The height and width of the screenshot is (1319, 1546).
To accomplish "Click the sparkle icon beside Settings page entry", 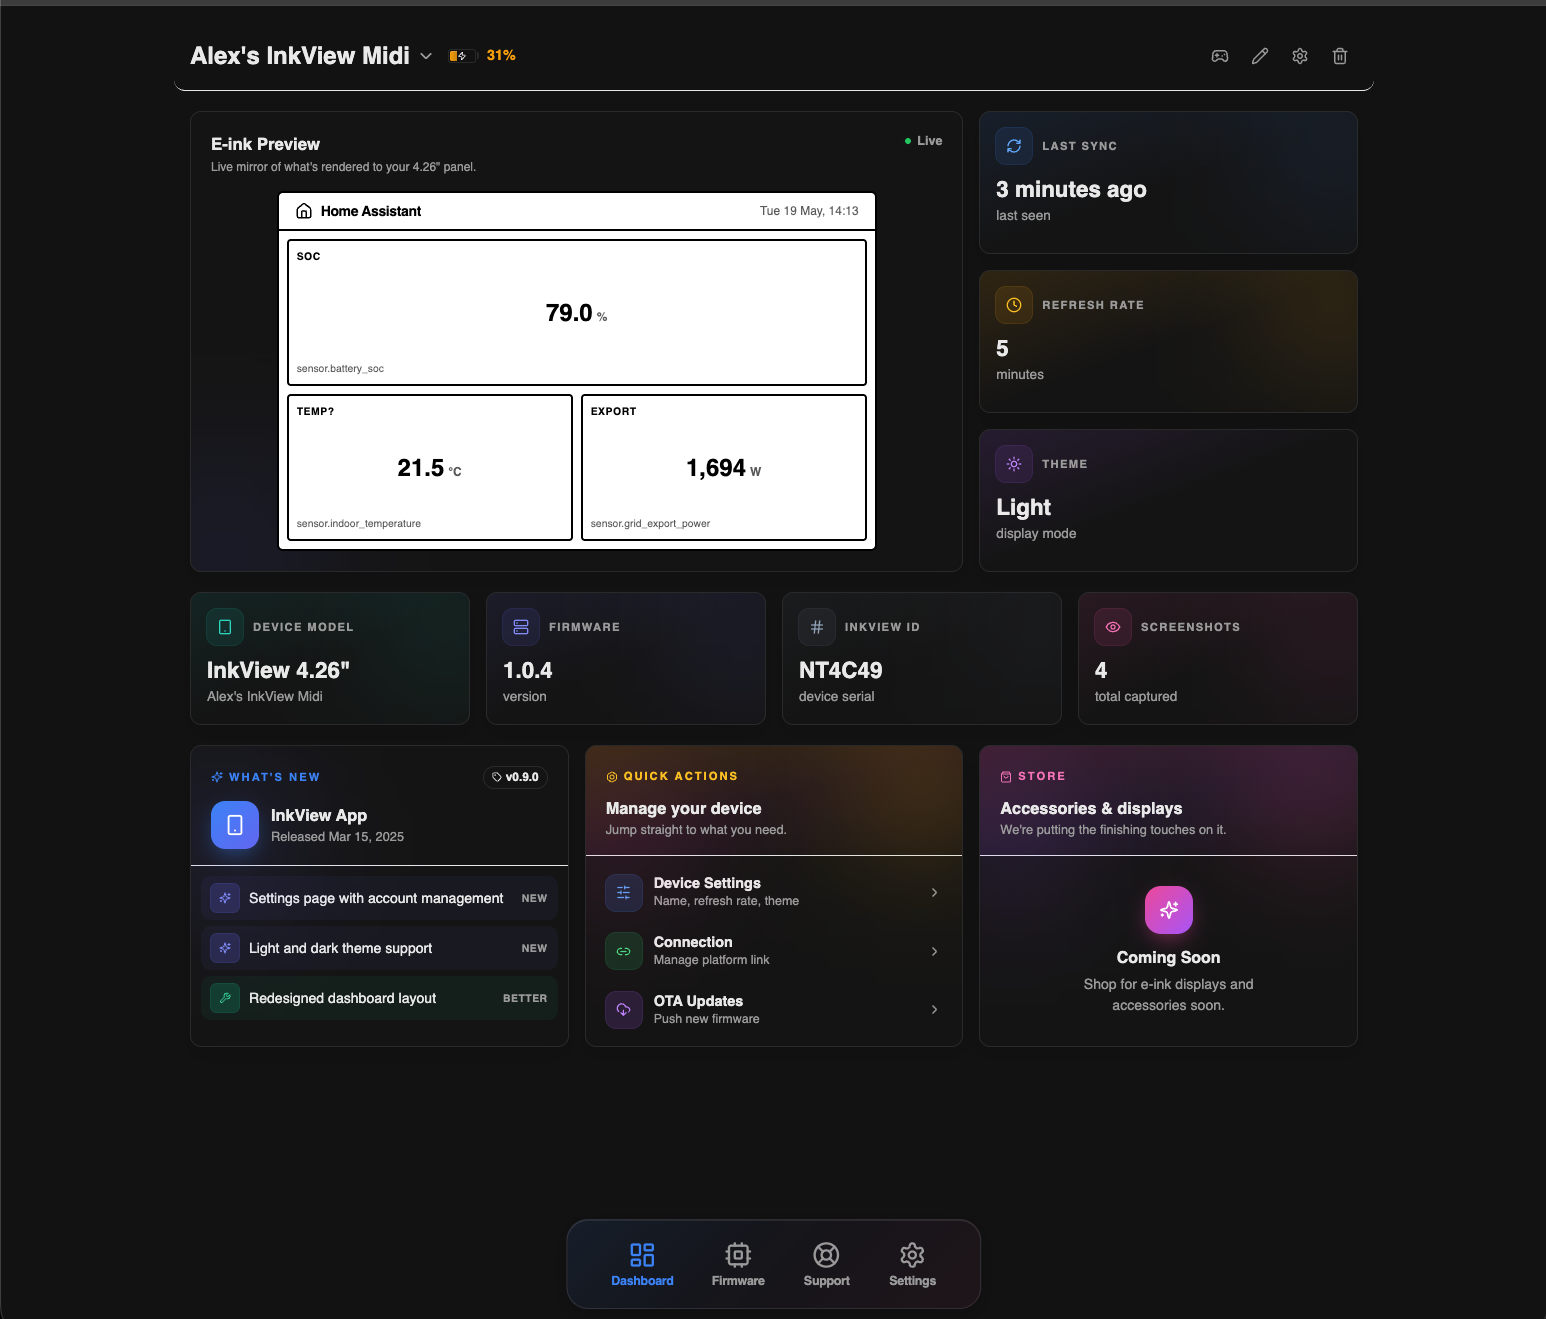I will [x=225, y=898].
